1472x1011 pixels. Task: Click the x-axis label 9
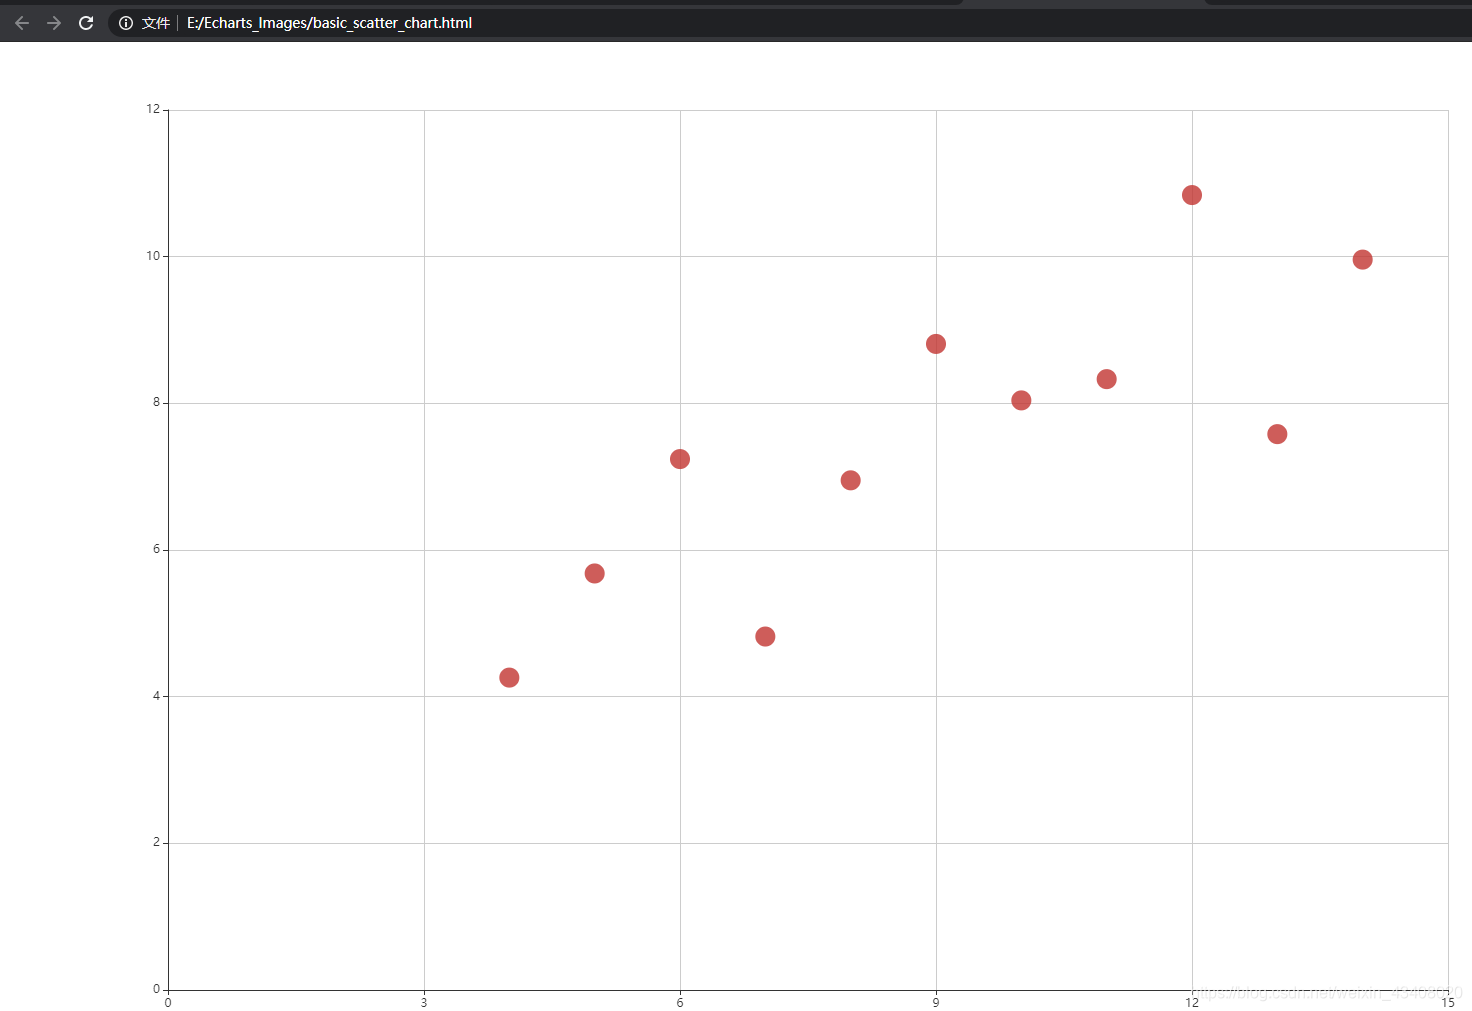[936, 1003]
